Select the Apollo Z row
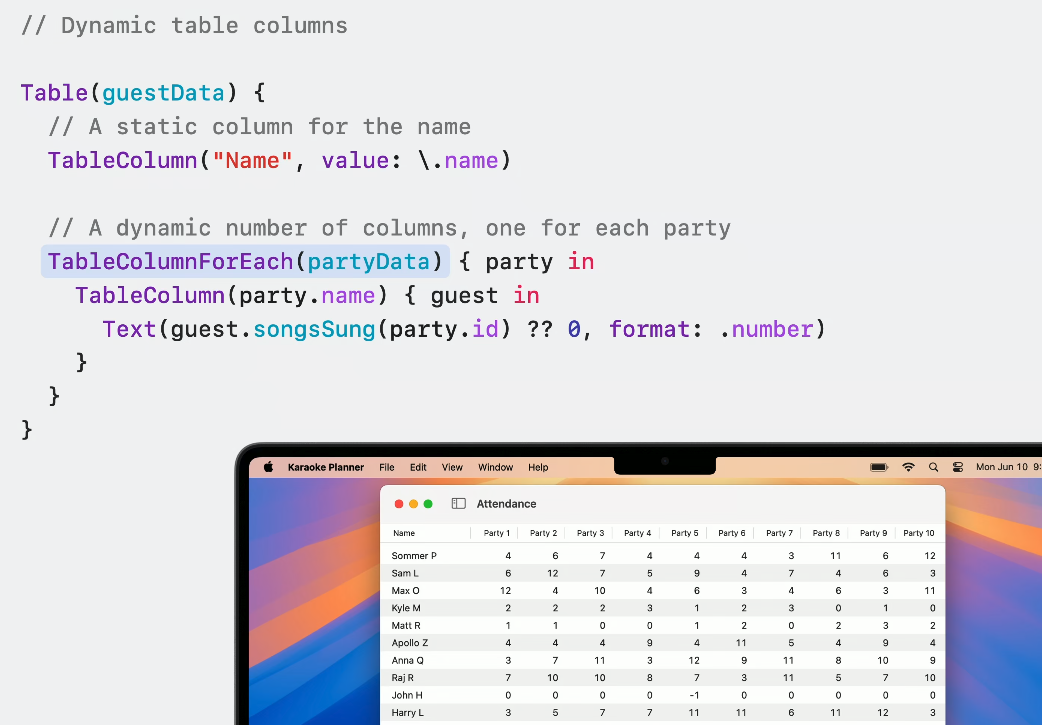Viewport: 1042px width, 725px height. pyautogui.click(x=663, y=643)
